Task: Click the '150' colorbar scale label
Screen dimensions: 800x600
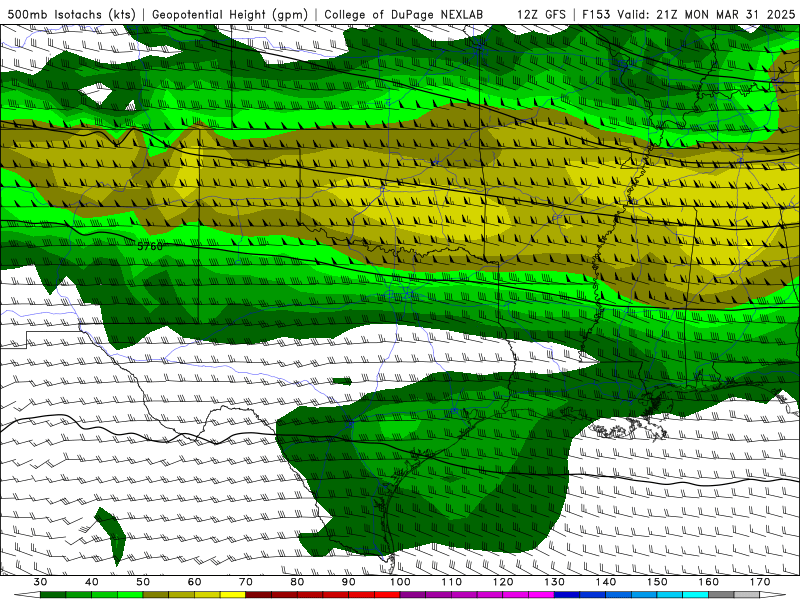Action: point(658,582)
